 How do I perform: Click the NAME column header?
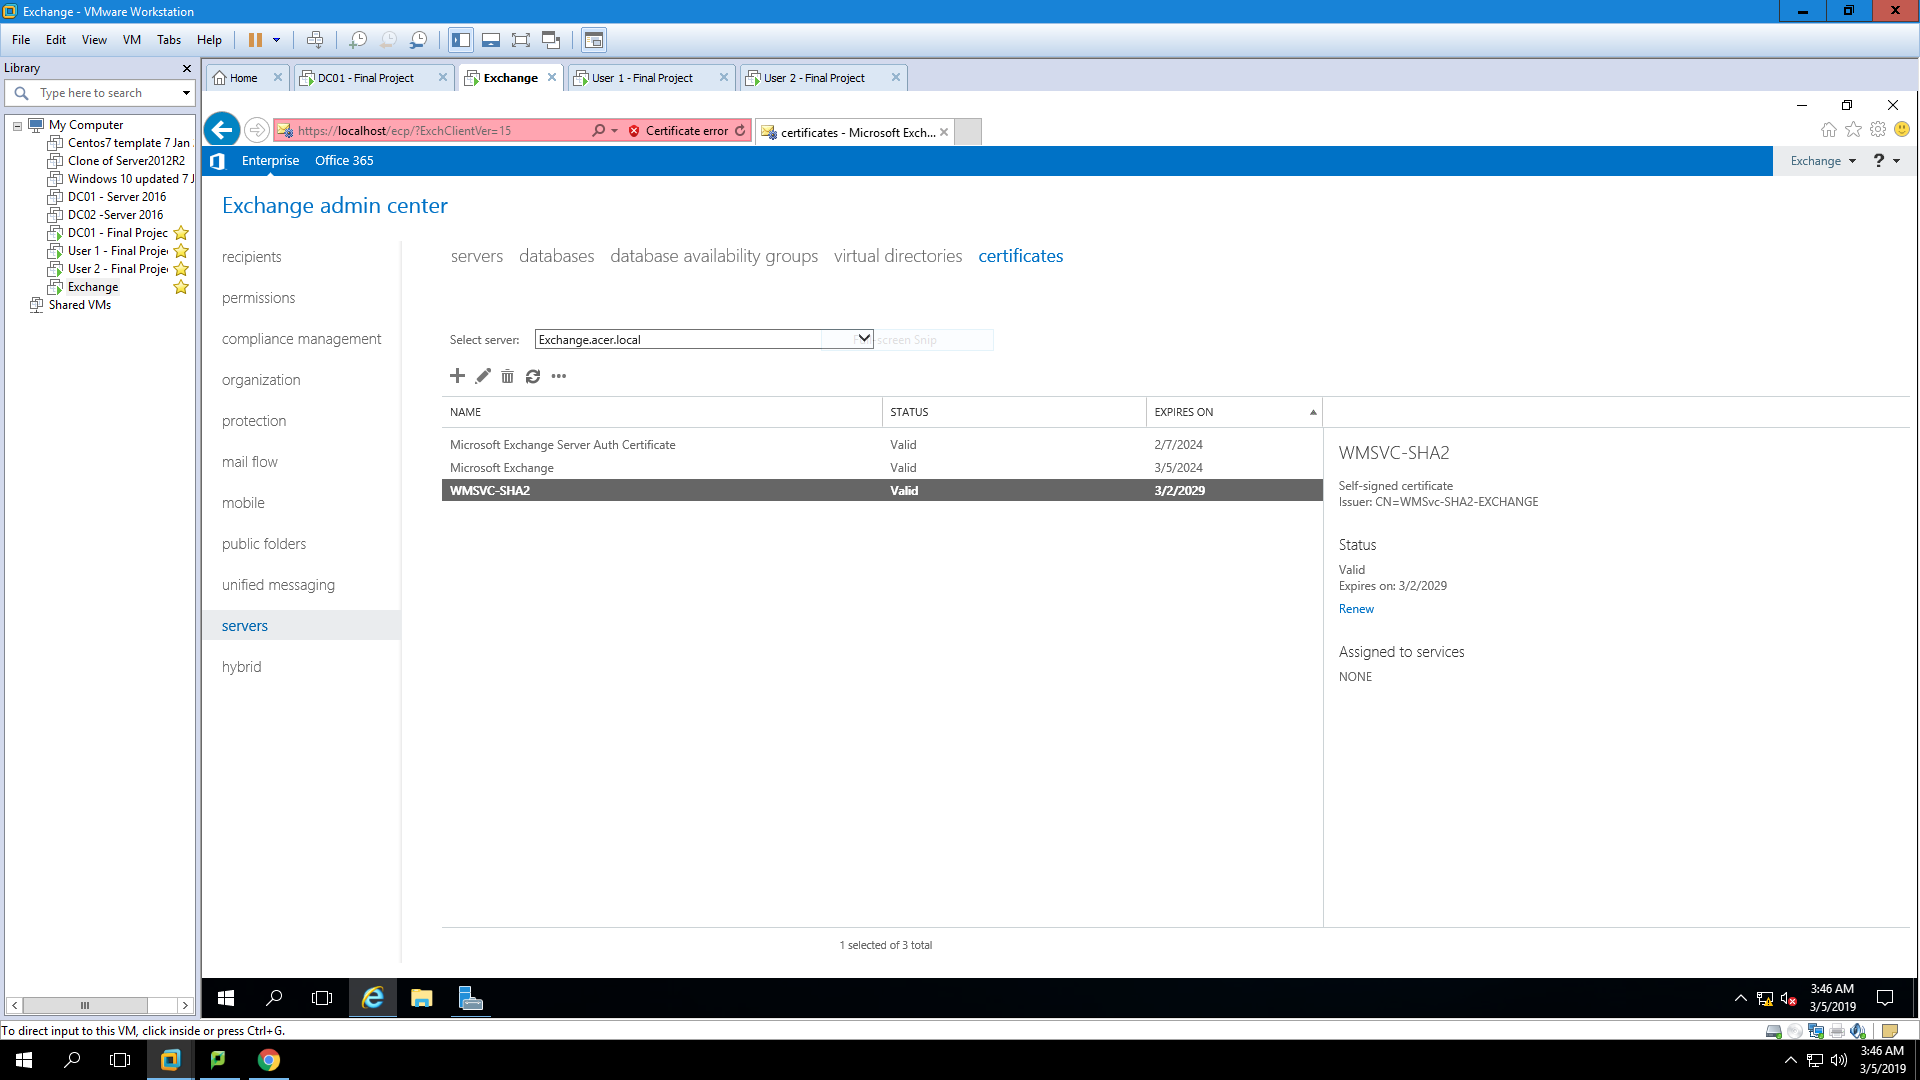click(662, 412)
